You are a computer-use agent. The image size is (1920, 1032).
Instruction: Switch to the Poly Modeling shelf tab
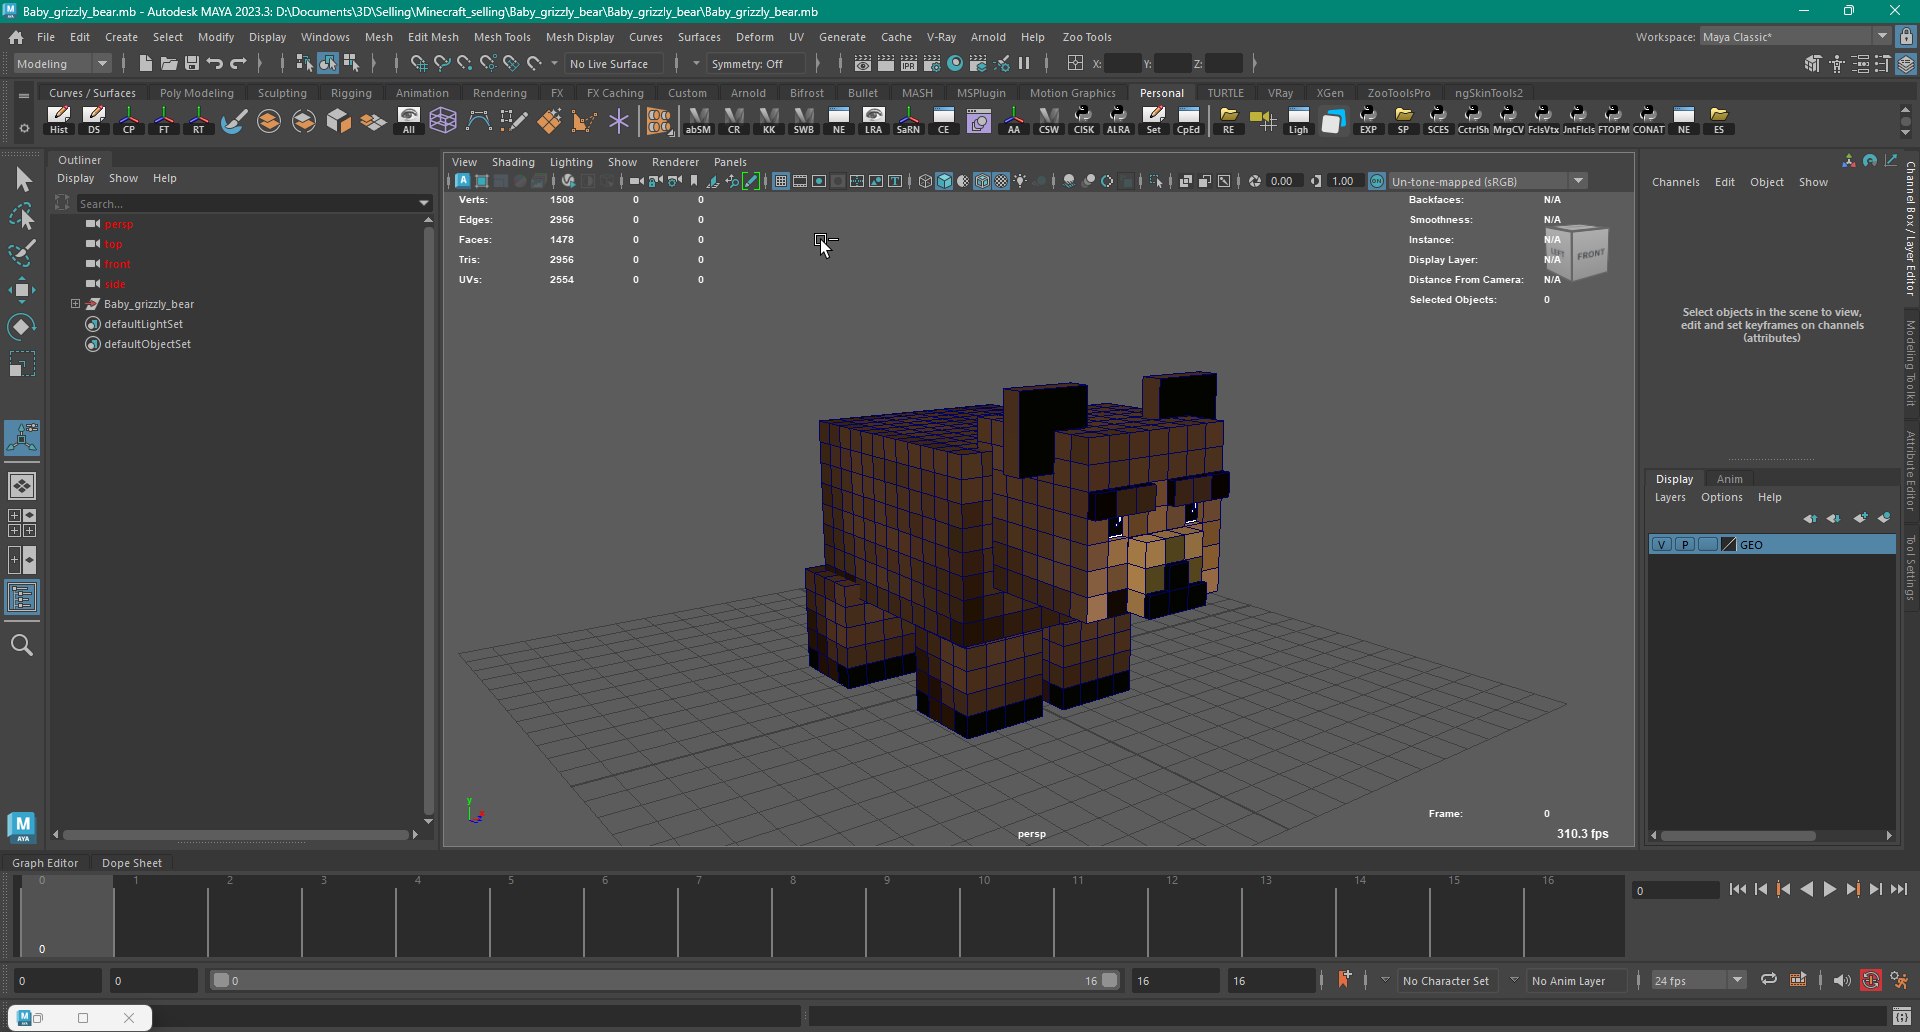(197, 93)
